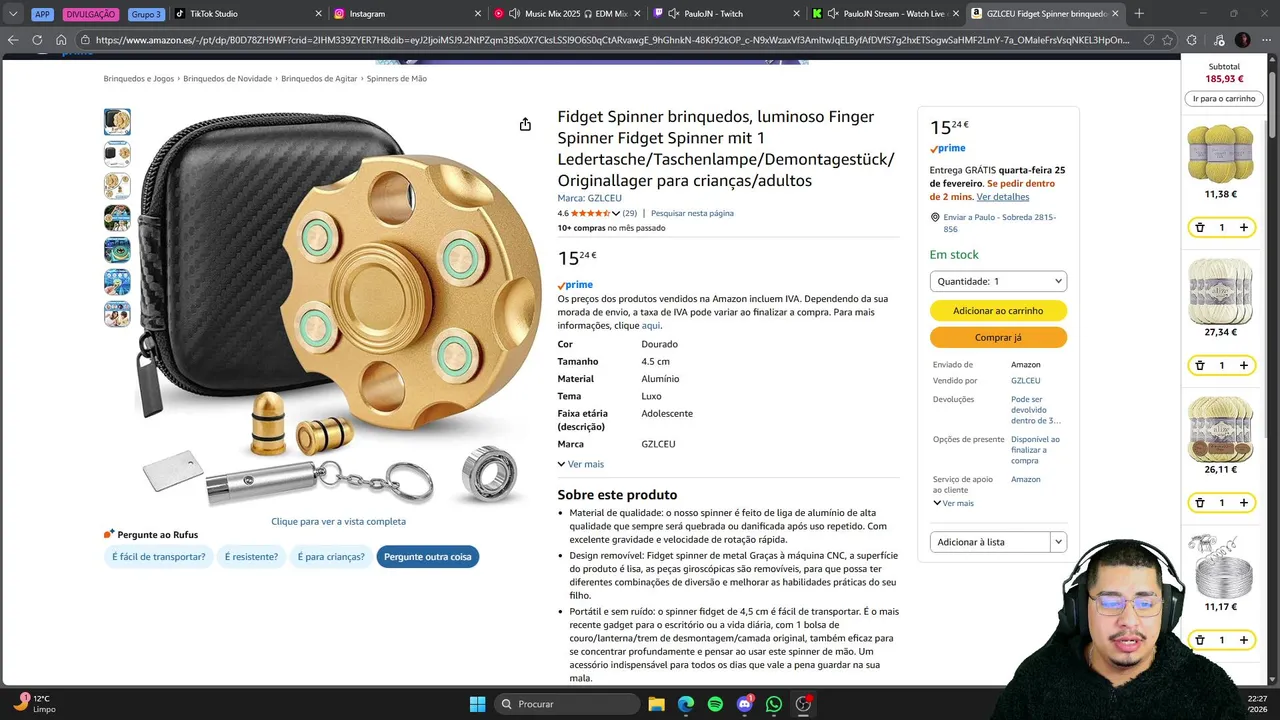Click Adicionar ao carrinho button
Viewport: 1280px width, 720px height.
pos(998,311)
